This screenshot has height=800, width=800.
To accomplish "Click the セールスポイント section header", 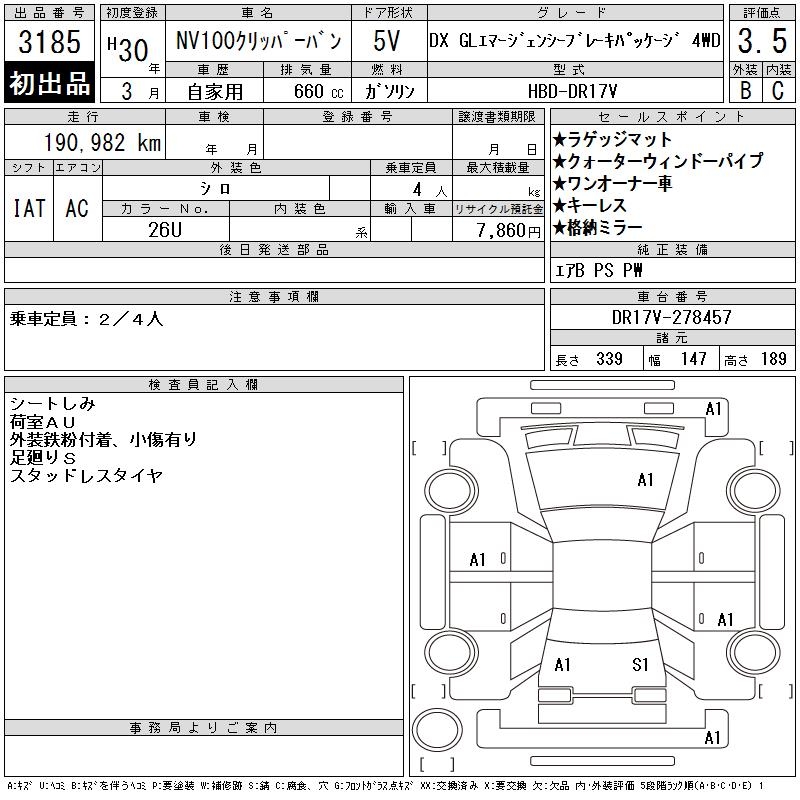I will [x=672, y=117].
